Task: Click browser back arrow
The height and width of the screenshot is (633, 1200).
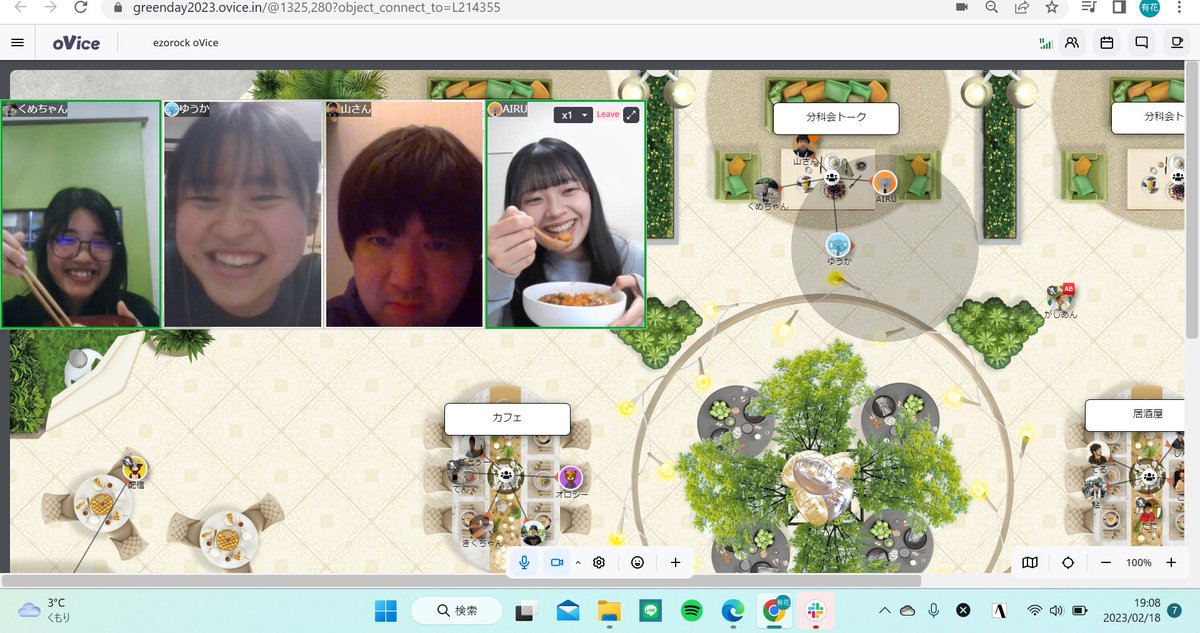Action: 20,7
